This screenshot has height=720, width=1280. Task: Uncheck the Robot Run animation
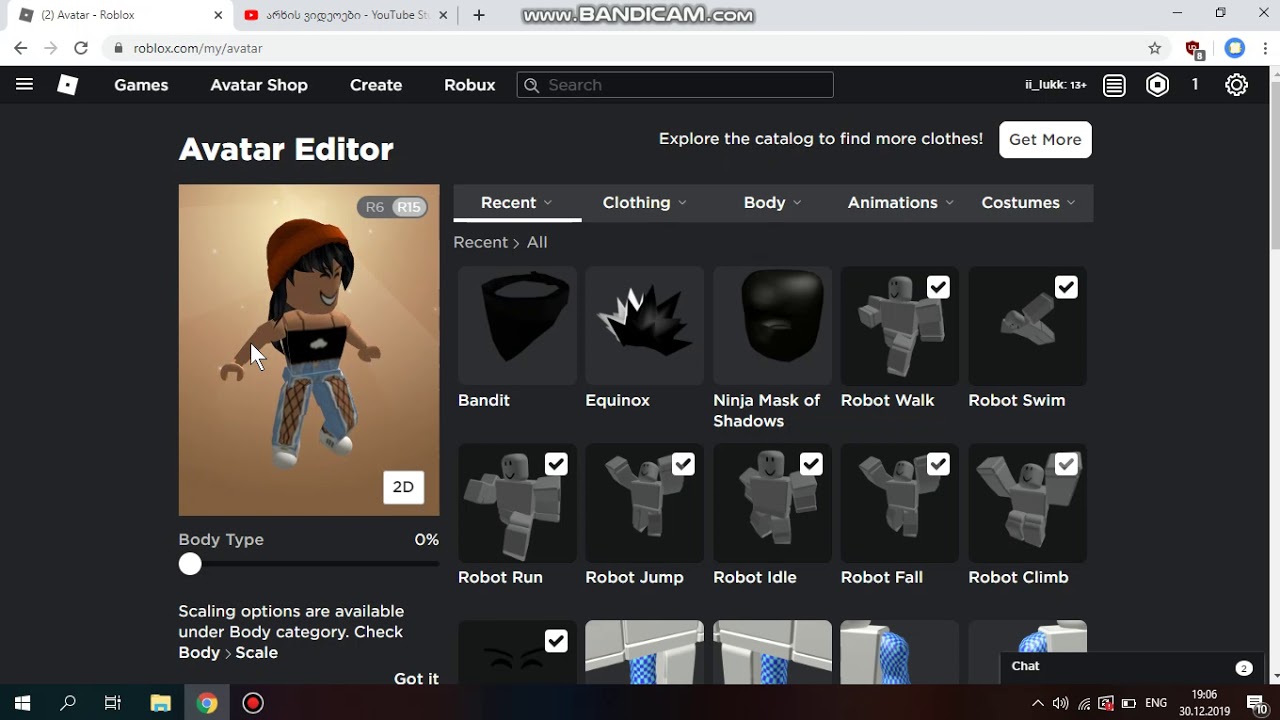pyautogui.click(x=556, y=464)
